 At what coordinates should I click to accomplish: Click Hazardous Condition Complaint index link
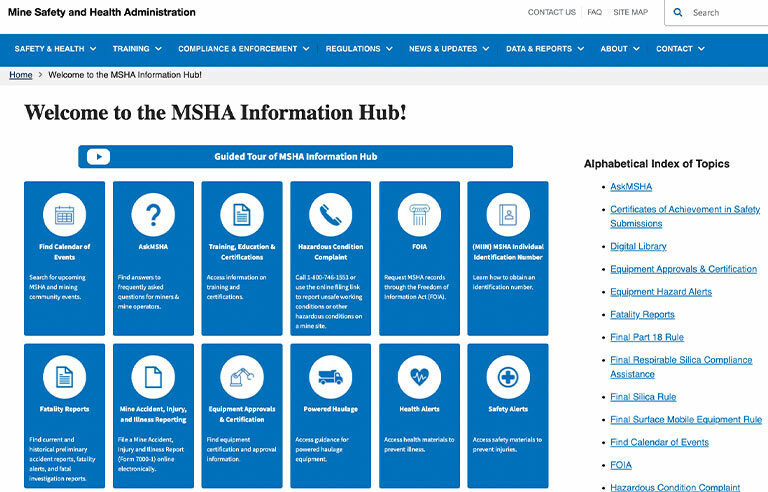pos(675,487)
